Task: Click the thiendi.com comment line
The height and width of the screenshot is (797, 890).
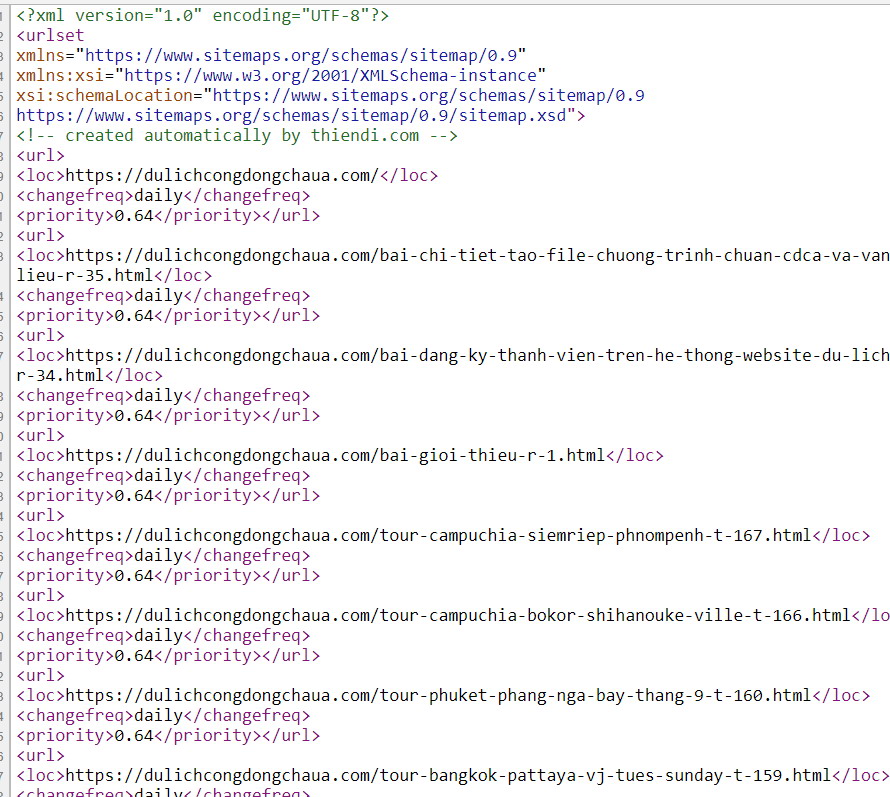Action: pos(237,135)
